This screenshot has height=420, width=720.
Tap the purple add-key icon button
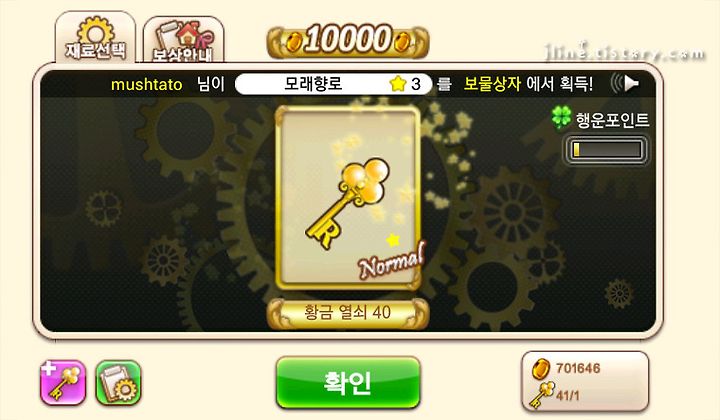tap(63, 383)
